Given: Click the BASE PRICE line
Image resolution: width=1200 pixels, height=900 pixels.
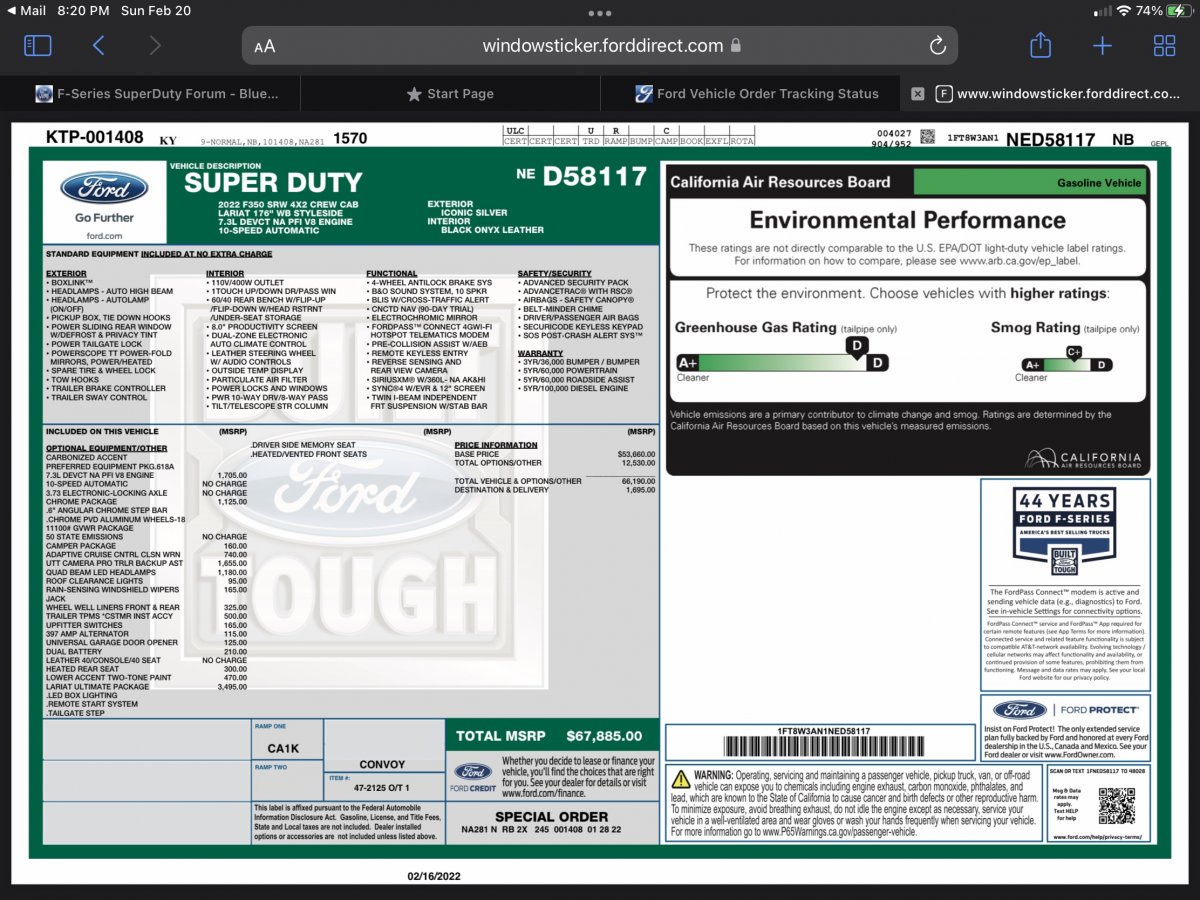Looking at the screenshot, I should tap(555, 454).
